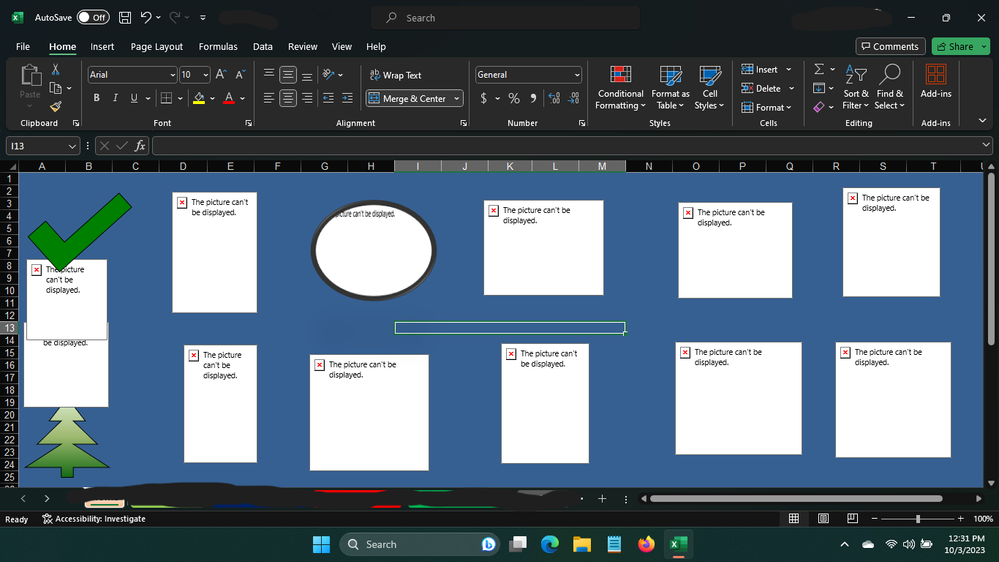This screenshot has width=999, height=562.
Task: Click the Align Left icon
Action: [269, 98]
